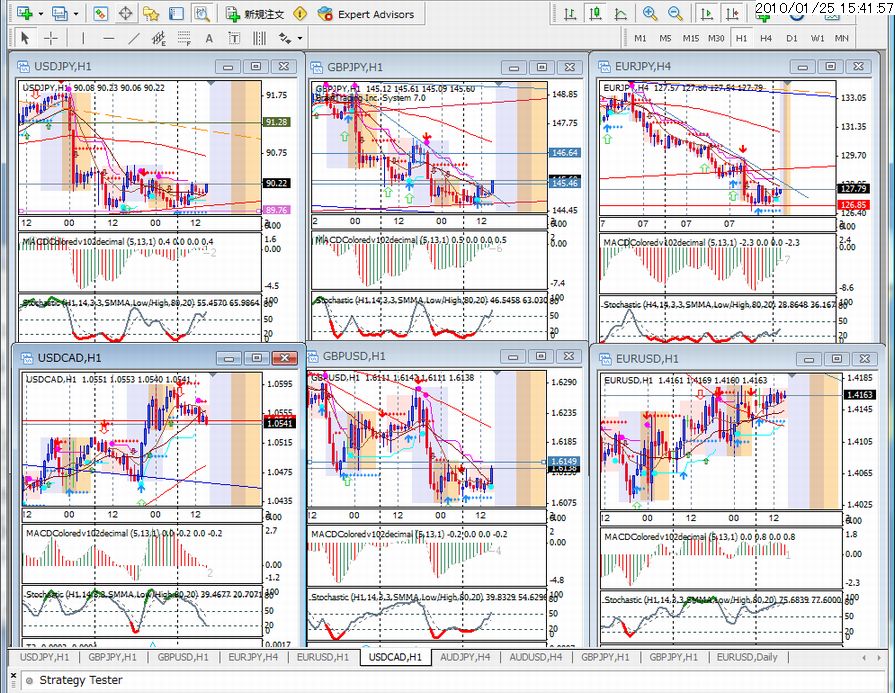Click the Expert Advisors button
The image size is (895, 693).
(366, 14)
